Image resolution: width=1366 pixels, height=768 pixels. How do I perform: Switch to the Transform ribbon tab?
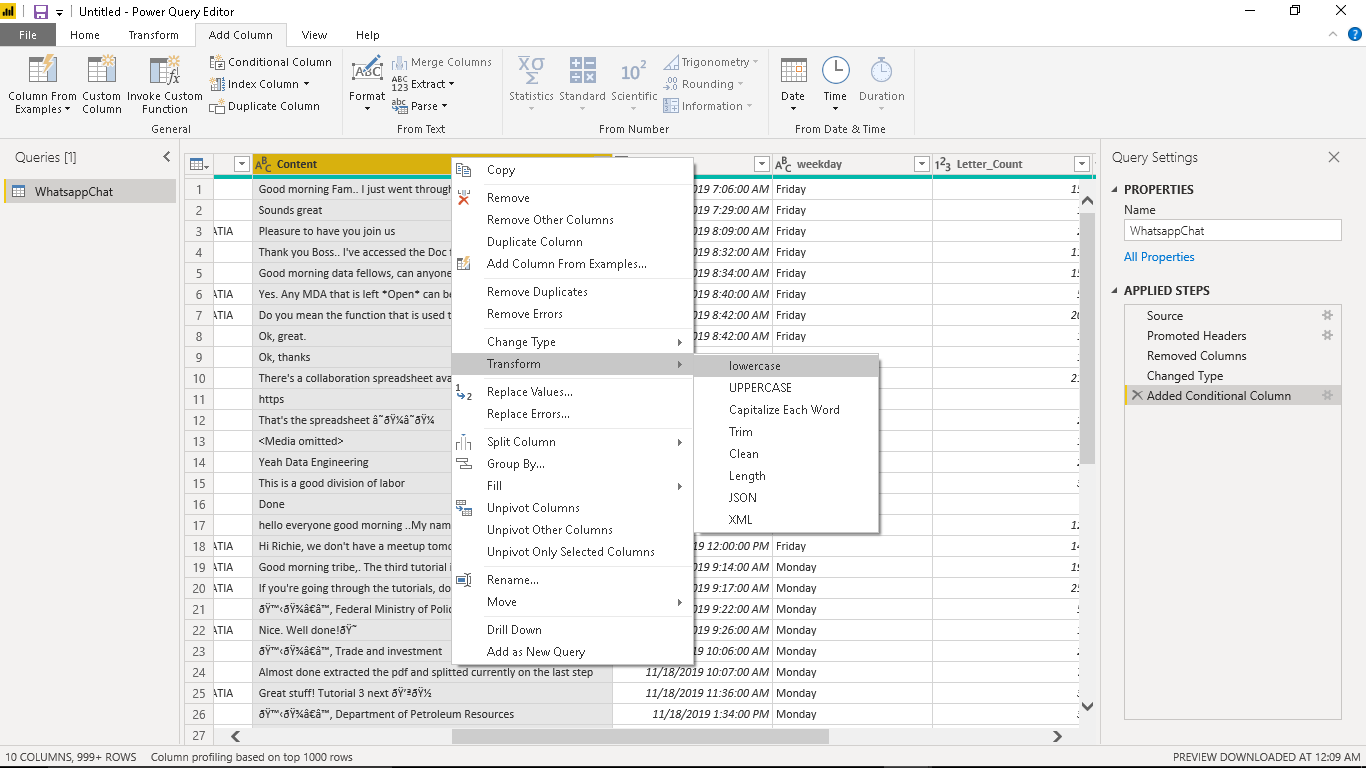[x=153, y=35]
